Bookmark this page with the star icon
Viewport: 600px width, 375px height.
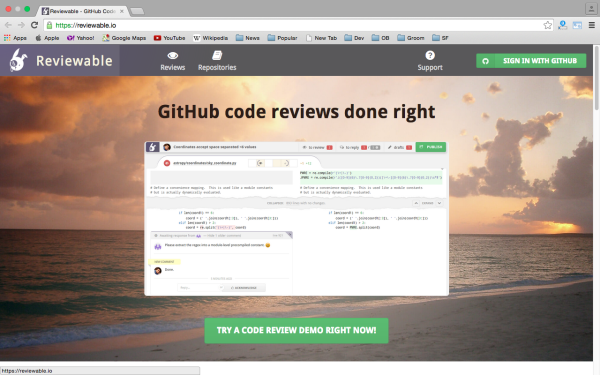pyautogui.click(x=548, y=25)
